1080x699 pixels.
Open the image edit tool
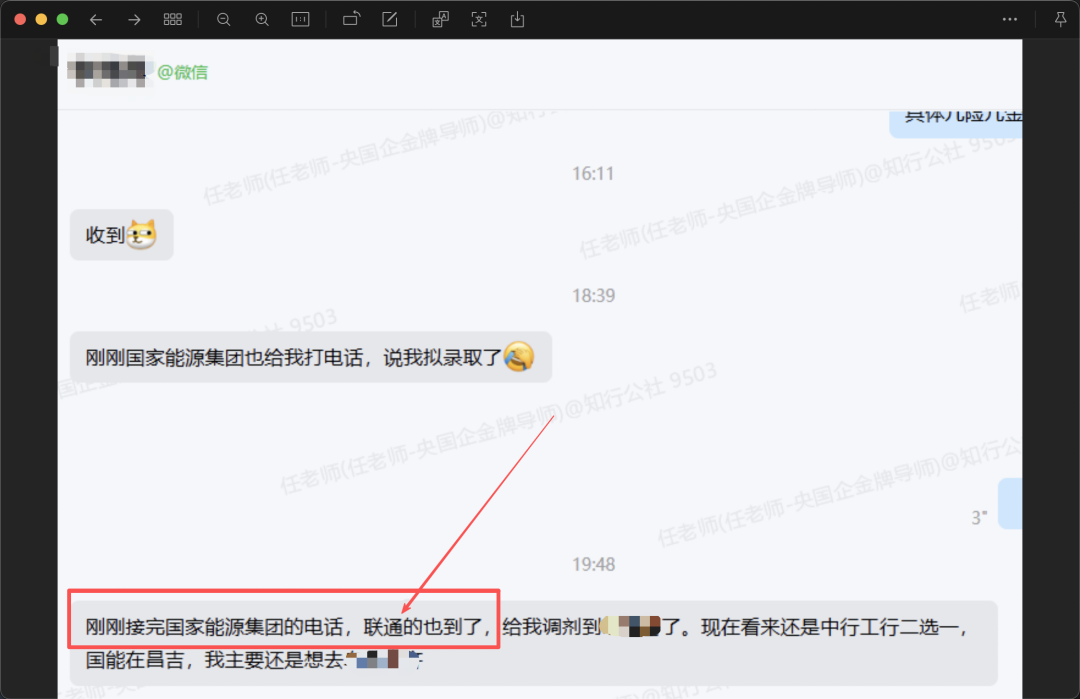(x=390, y=19)
